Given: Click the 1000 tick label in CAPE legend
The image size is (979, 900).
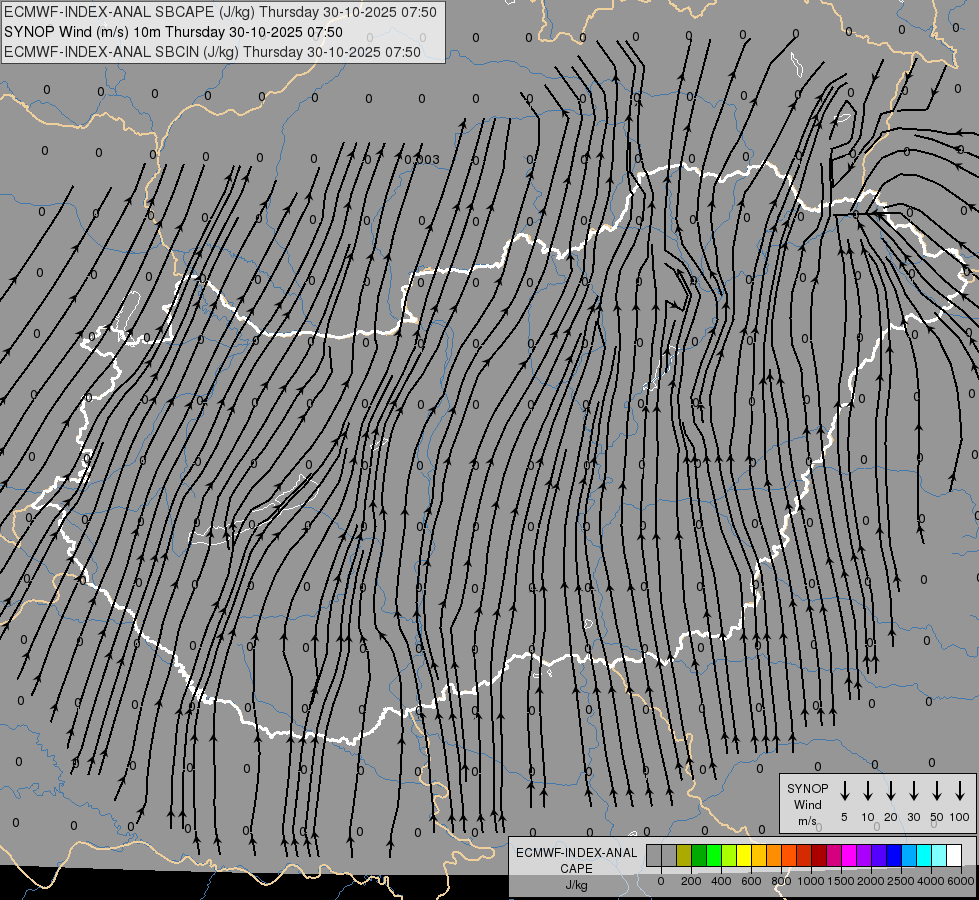Looking at the screenshot, I should (812, 881).
